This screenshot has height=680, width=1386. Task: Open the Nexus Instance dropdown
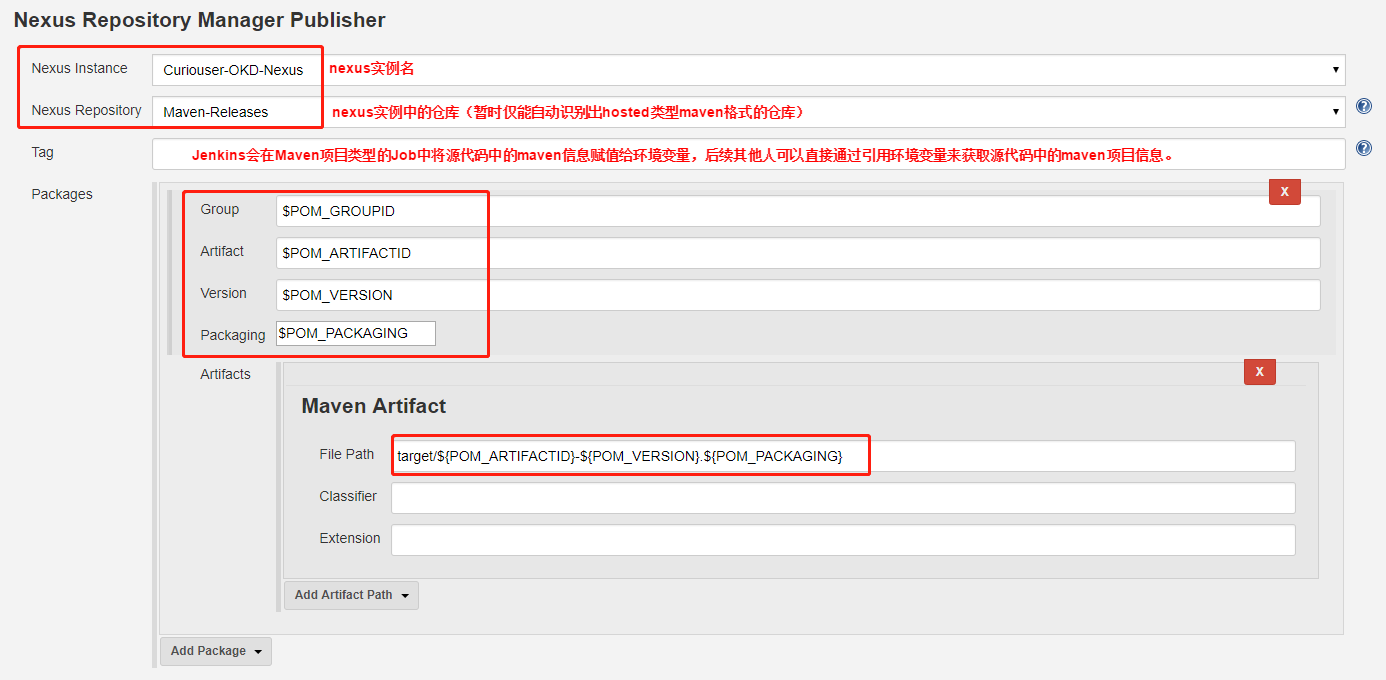[749, 70]
